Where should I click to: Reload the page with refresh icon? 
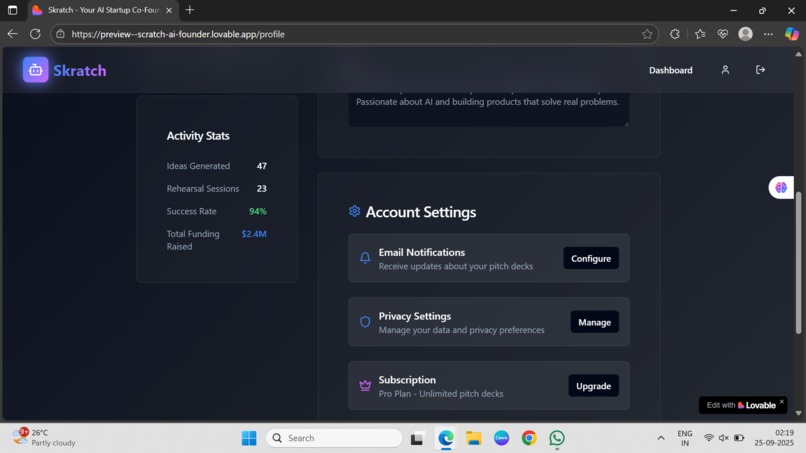click(35, 34)
